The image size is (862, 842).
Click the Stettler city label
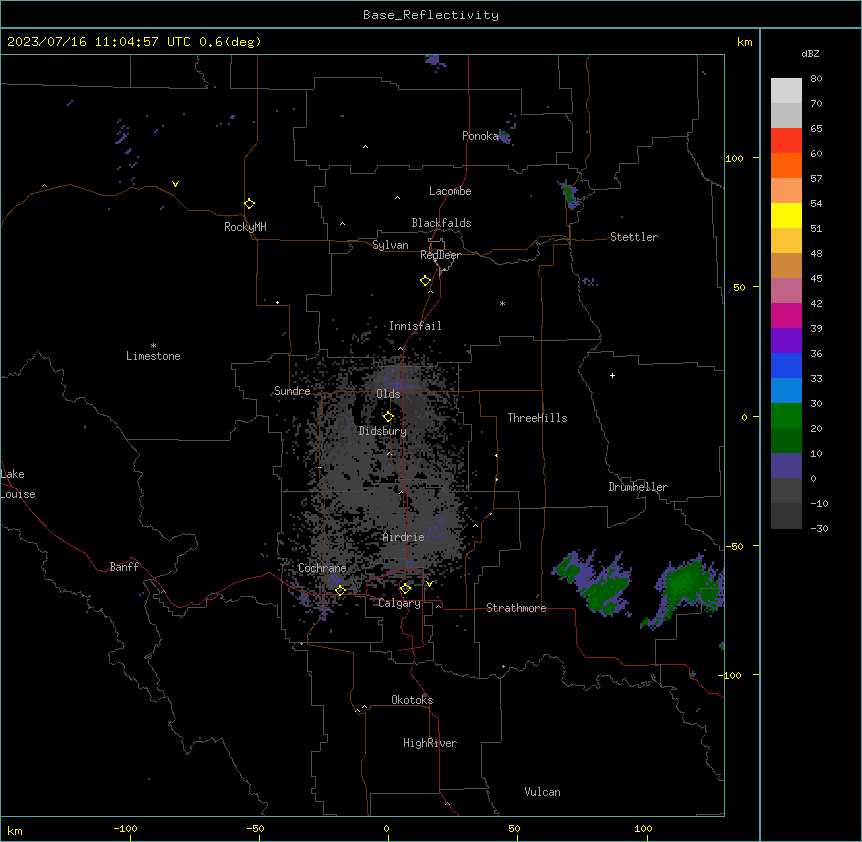(634, 237)
